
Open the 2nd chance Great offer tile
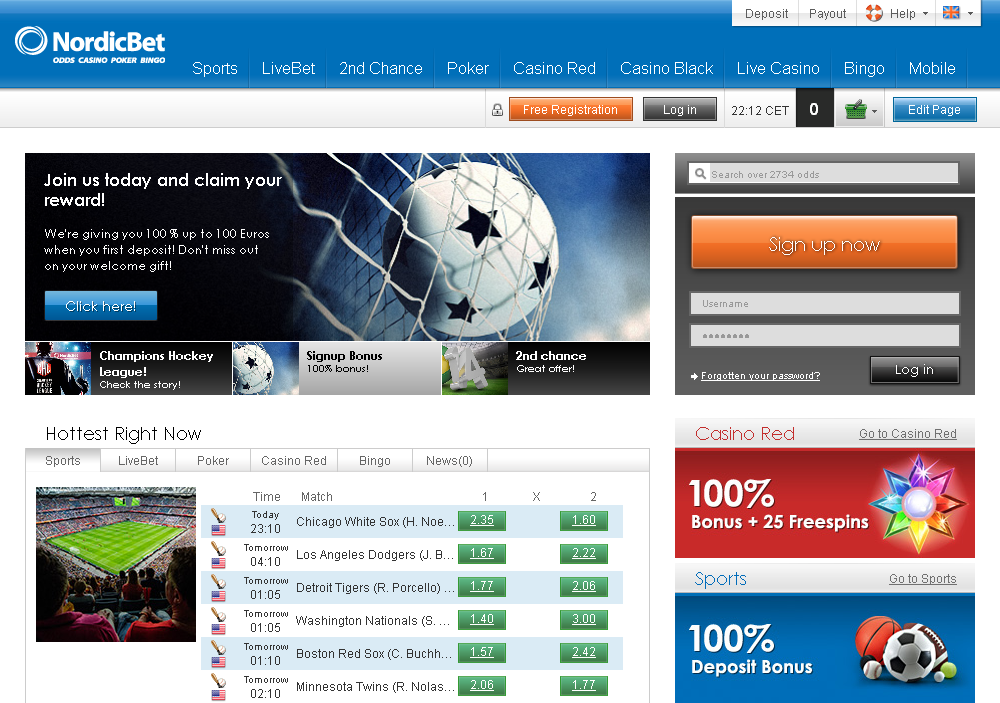(546, 369)
